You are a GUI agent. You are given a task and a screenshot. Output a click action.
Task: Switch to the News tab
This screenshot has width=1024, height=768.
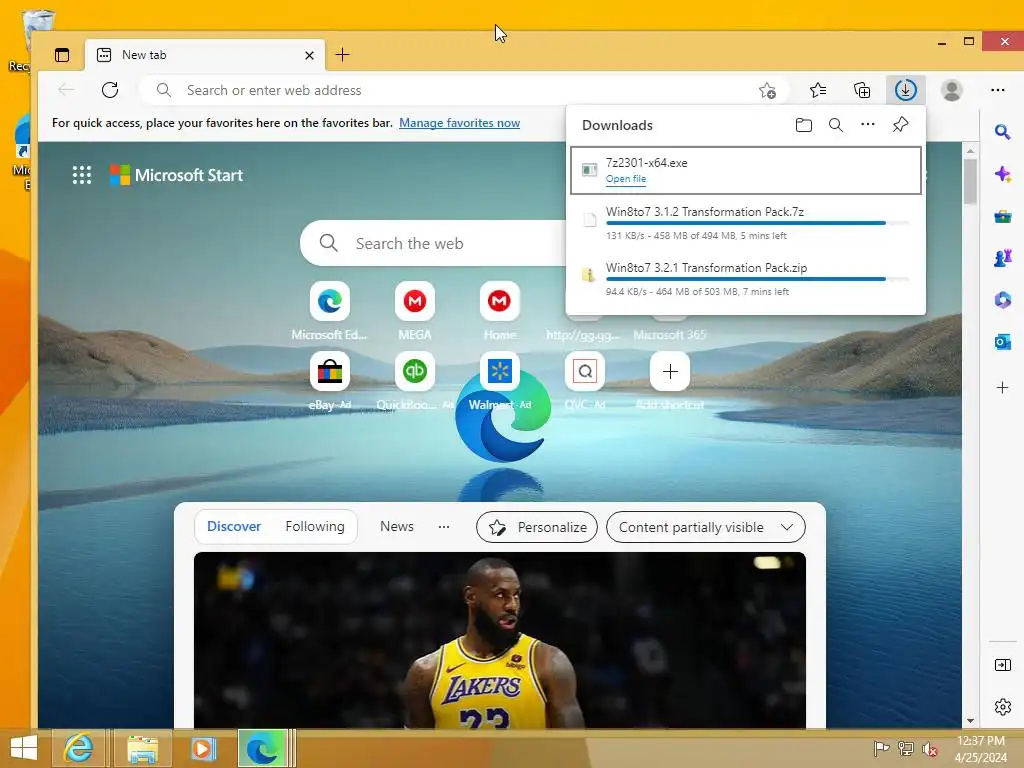click(x=397, y=526)
